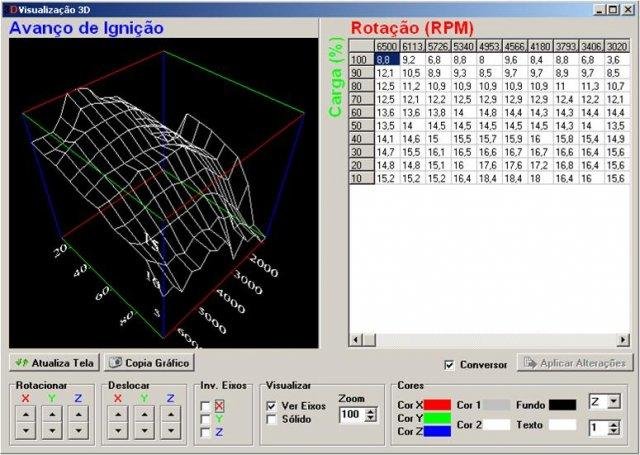Uncheck the Conversor checkbox

tap(449, 364)
